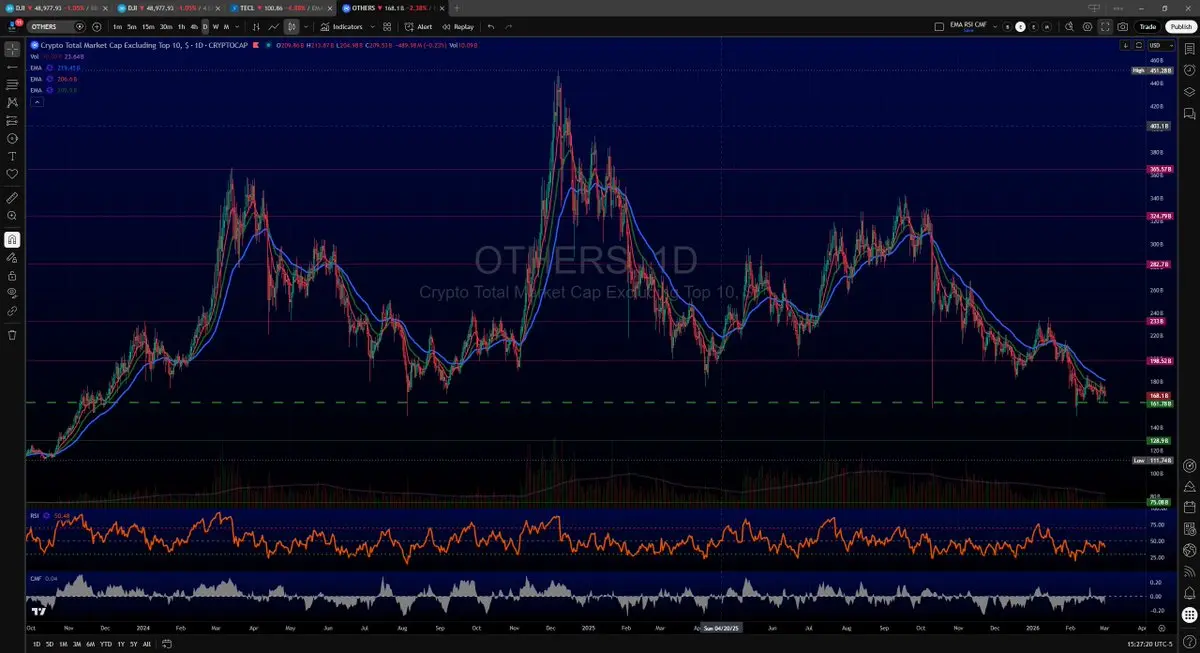Create an Alert

point(419,27)
